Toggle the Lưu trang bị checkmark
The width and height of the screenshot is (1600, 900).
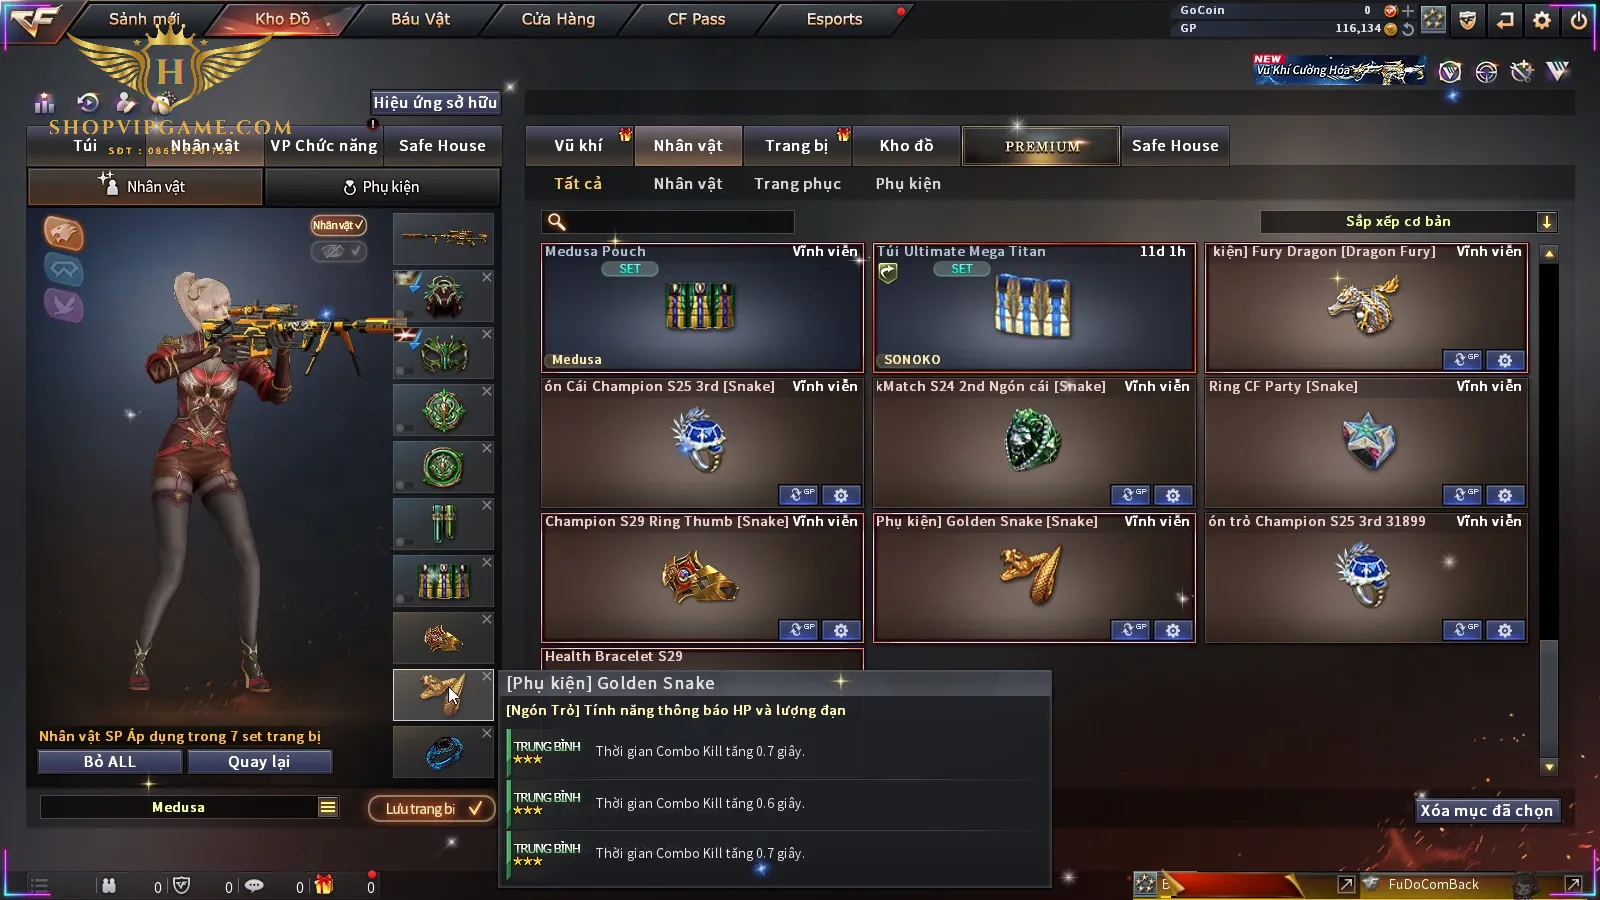[475, 808]
